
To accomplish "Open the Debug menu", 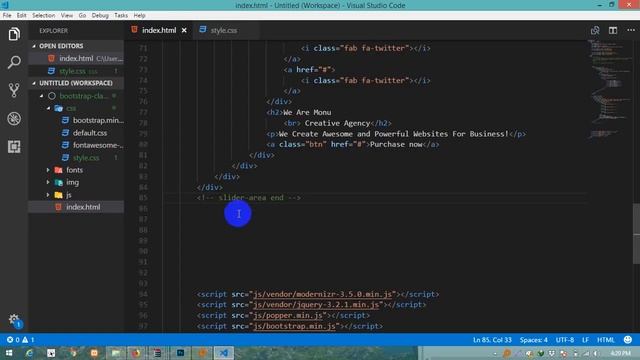I will pos(100,15).
